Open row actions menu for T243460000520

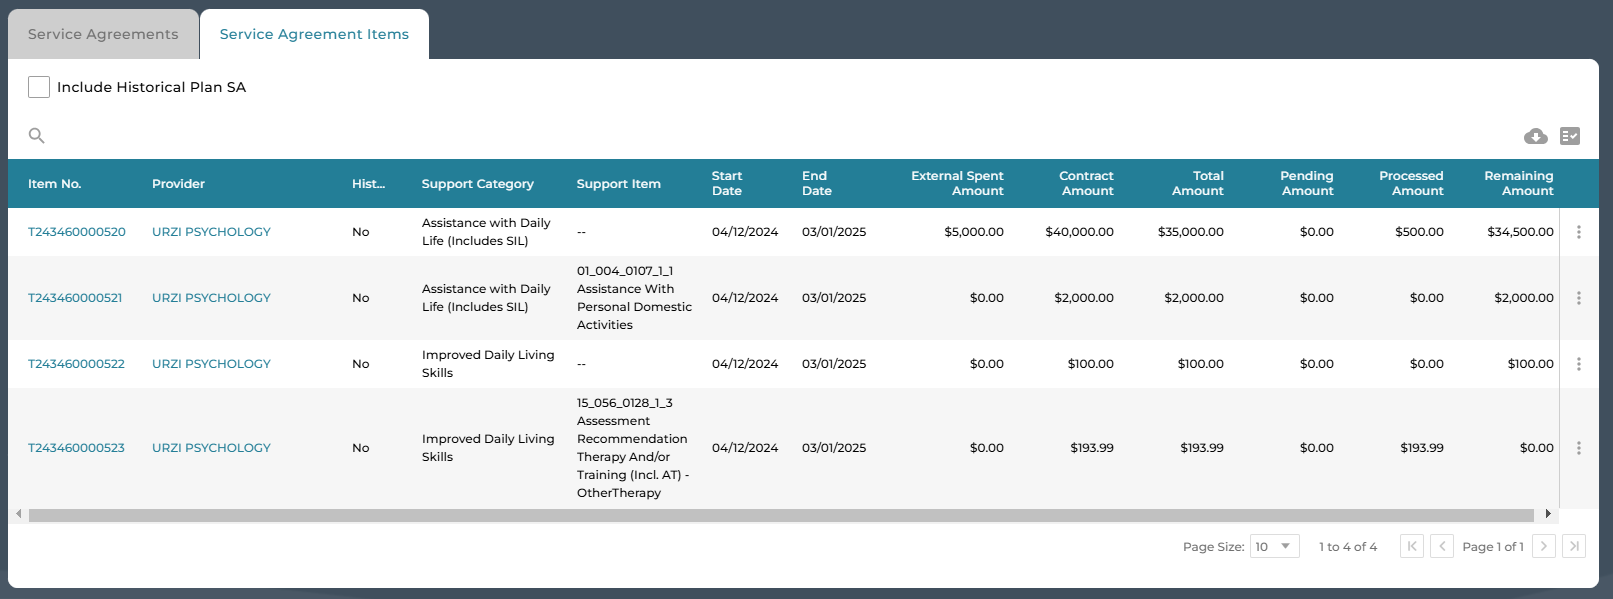point(1579,232)
